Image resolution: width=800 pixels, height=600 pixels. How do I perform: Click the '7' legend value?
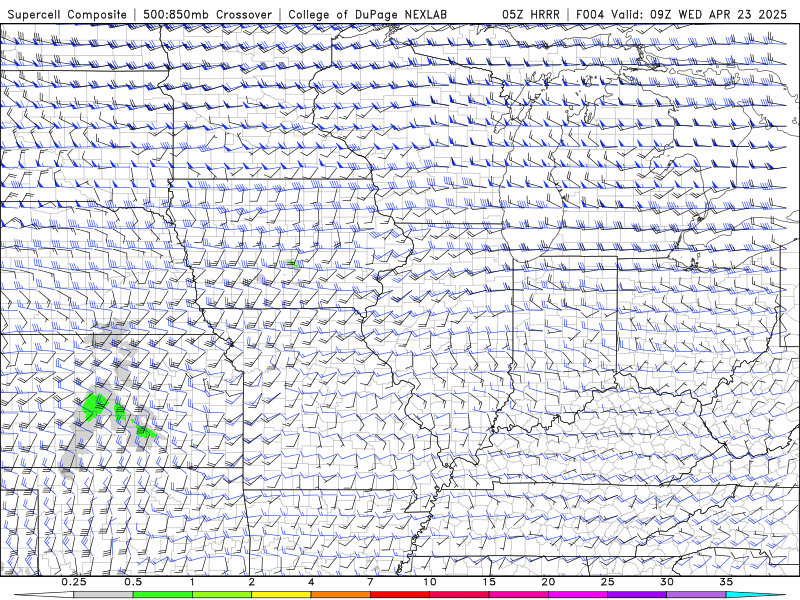(x=370, y=582)
